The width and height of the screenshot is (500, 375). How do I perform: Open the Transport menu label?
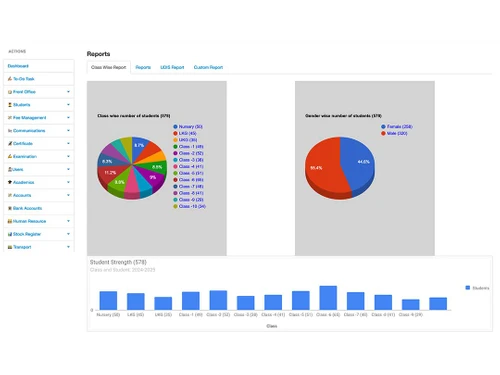click(22, 247)
